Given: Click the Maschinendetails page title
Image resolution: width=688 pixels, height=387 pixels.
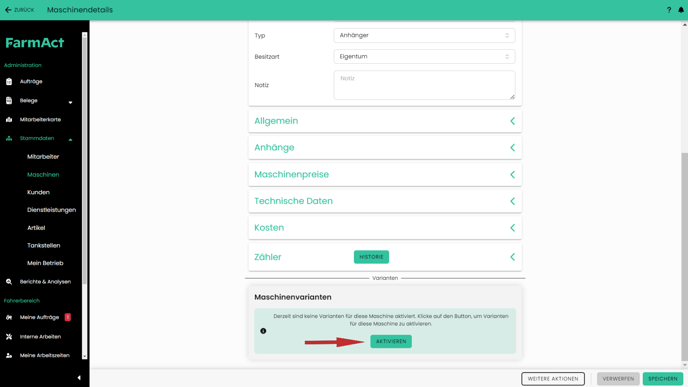Looking at the screenshot, I should click(80, 10).
